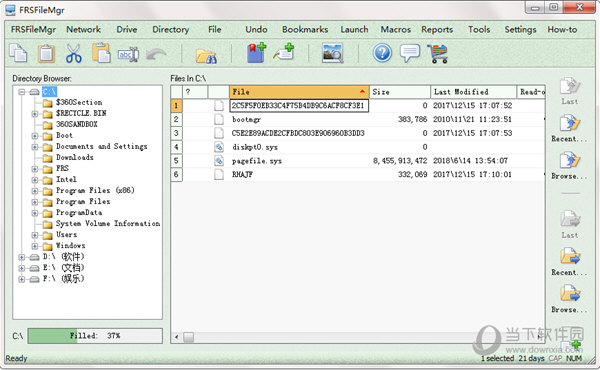Sort by the File column header
Image resolution: width=600 pixels, height=370 pixels.
(x=299, y=92)
